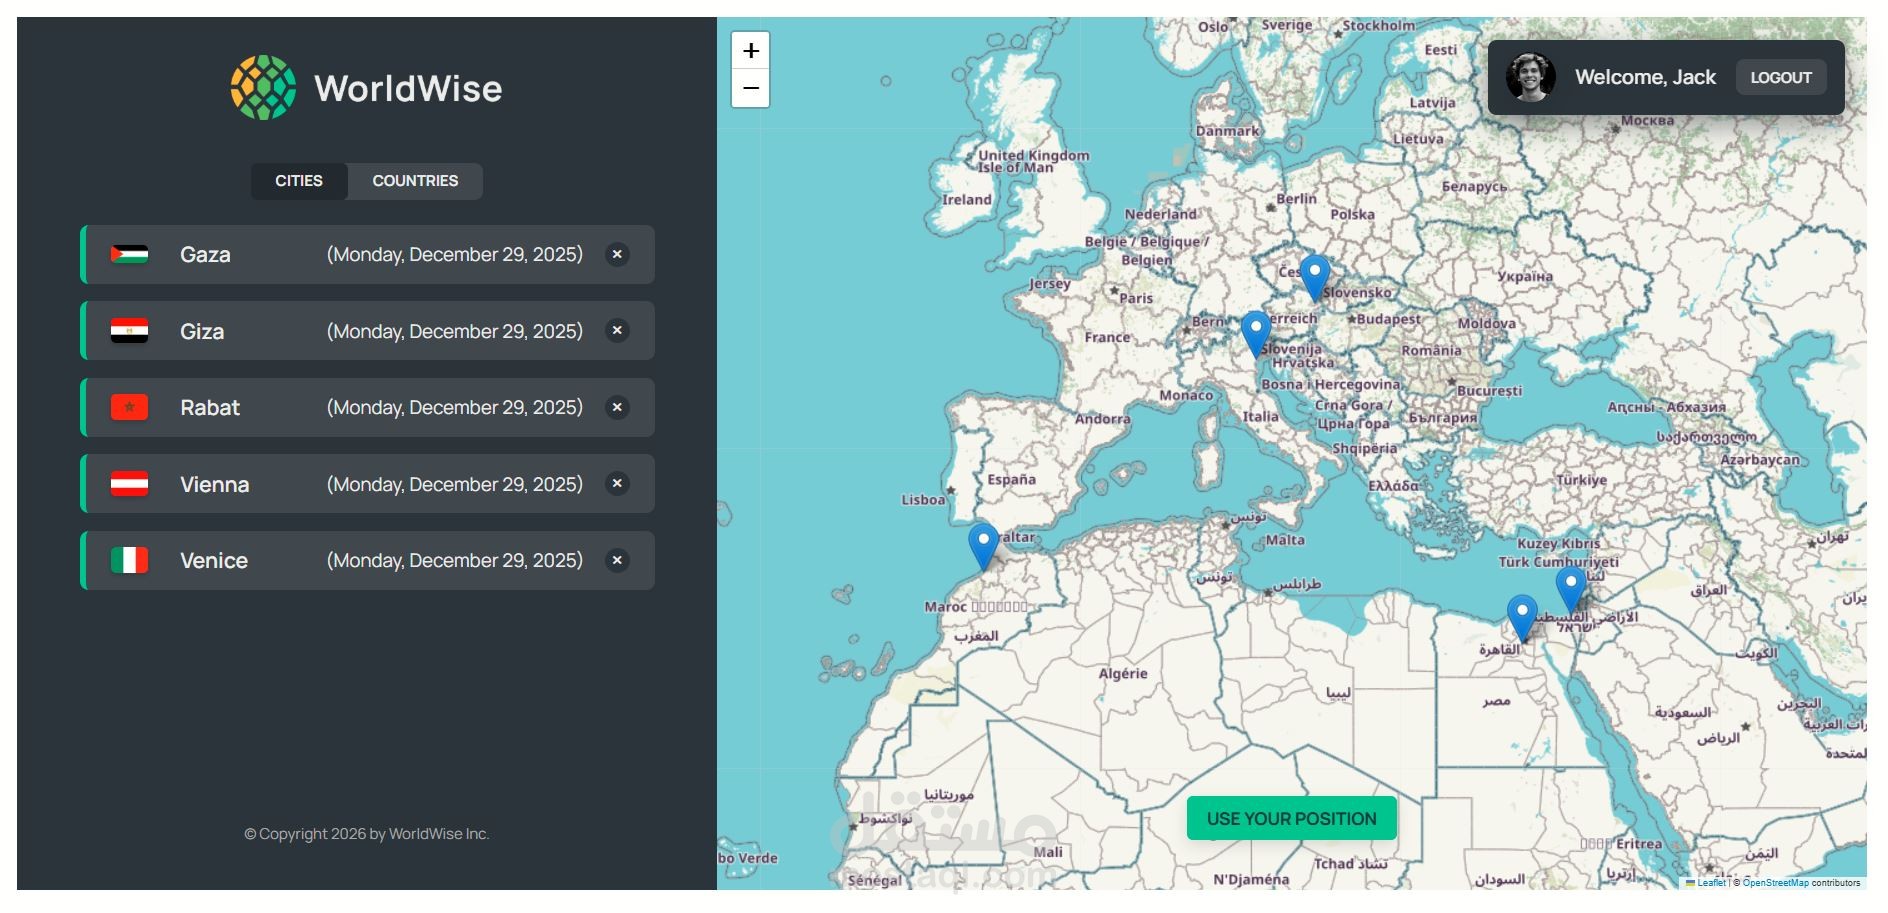Select the map marker over Giza, Egypt
1888x913 pixels.
pos(1522,619)
